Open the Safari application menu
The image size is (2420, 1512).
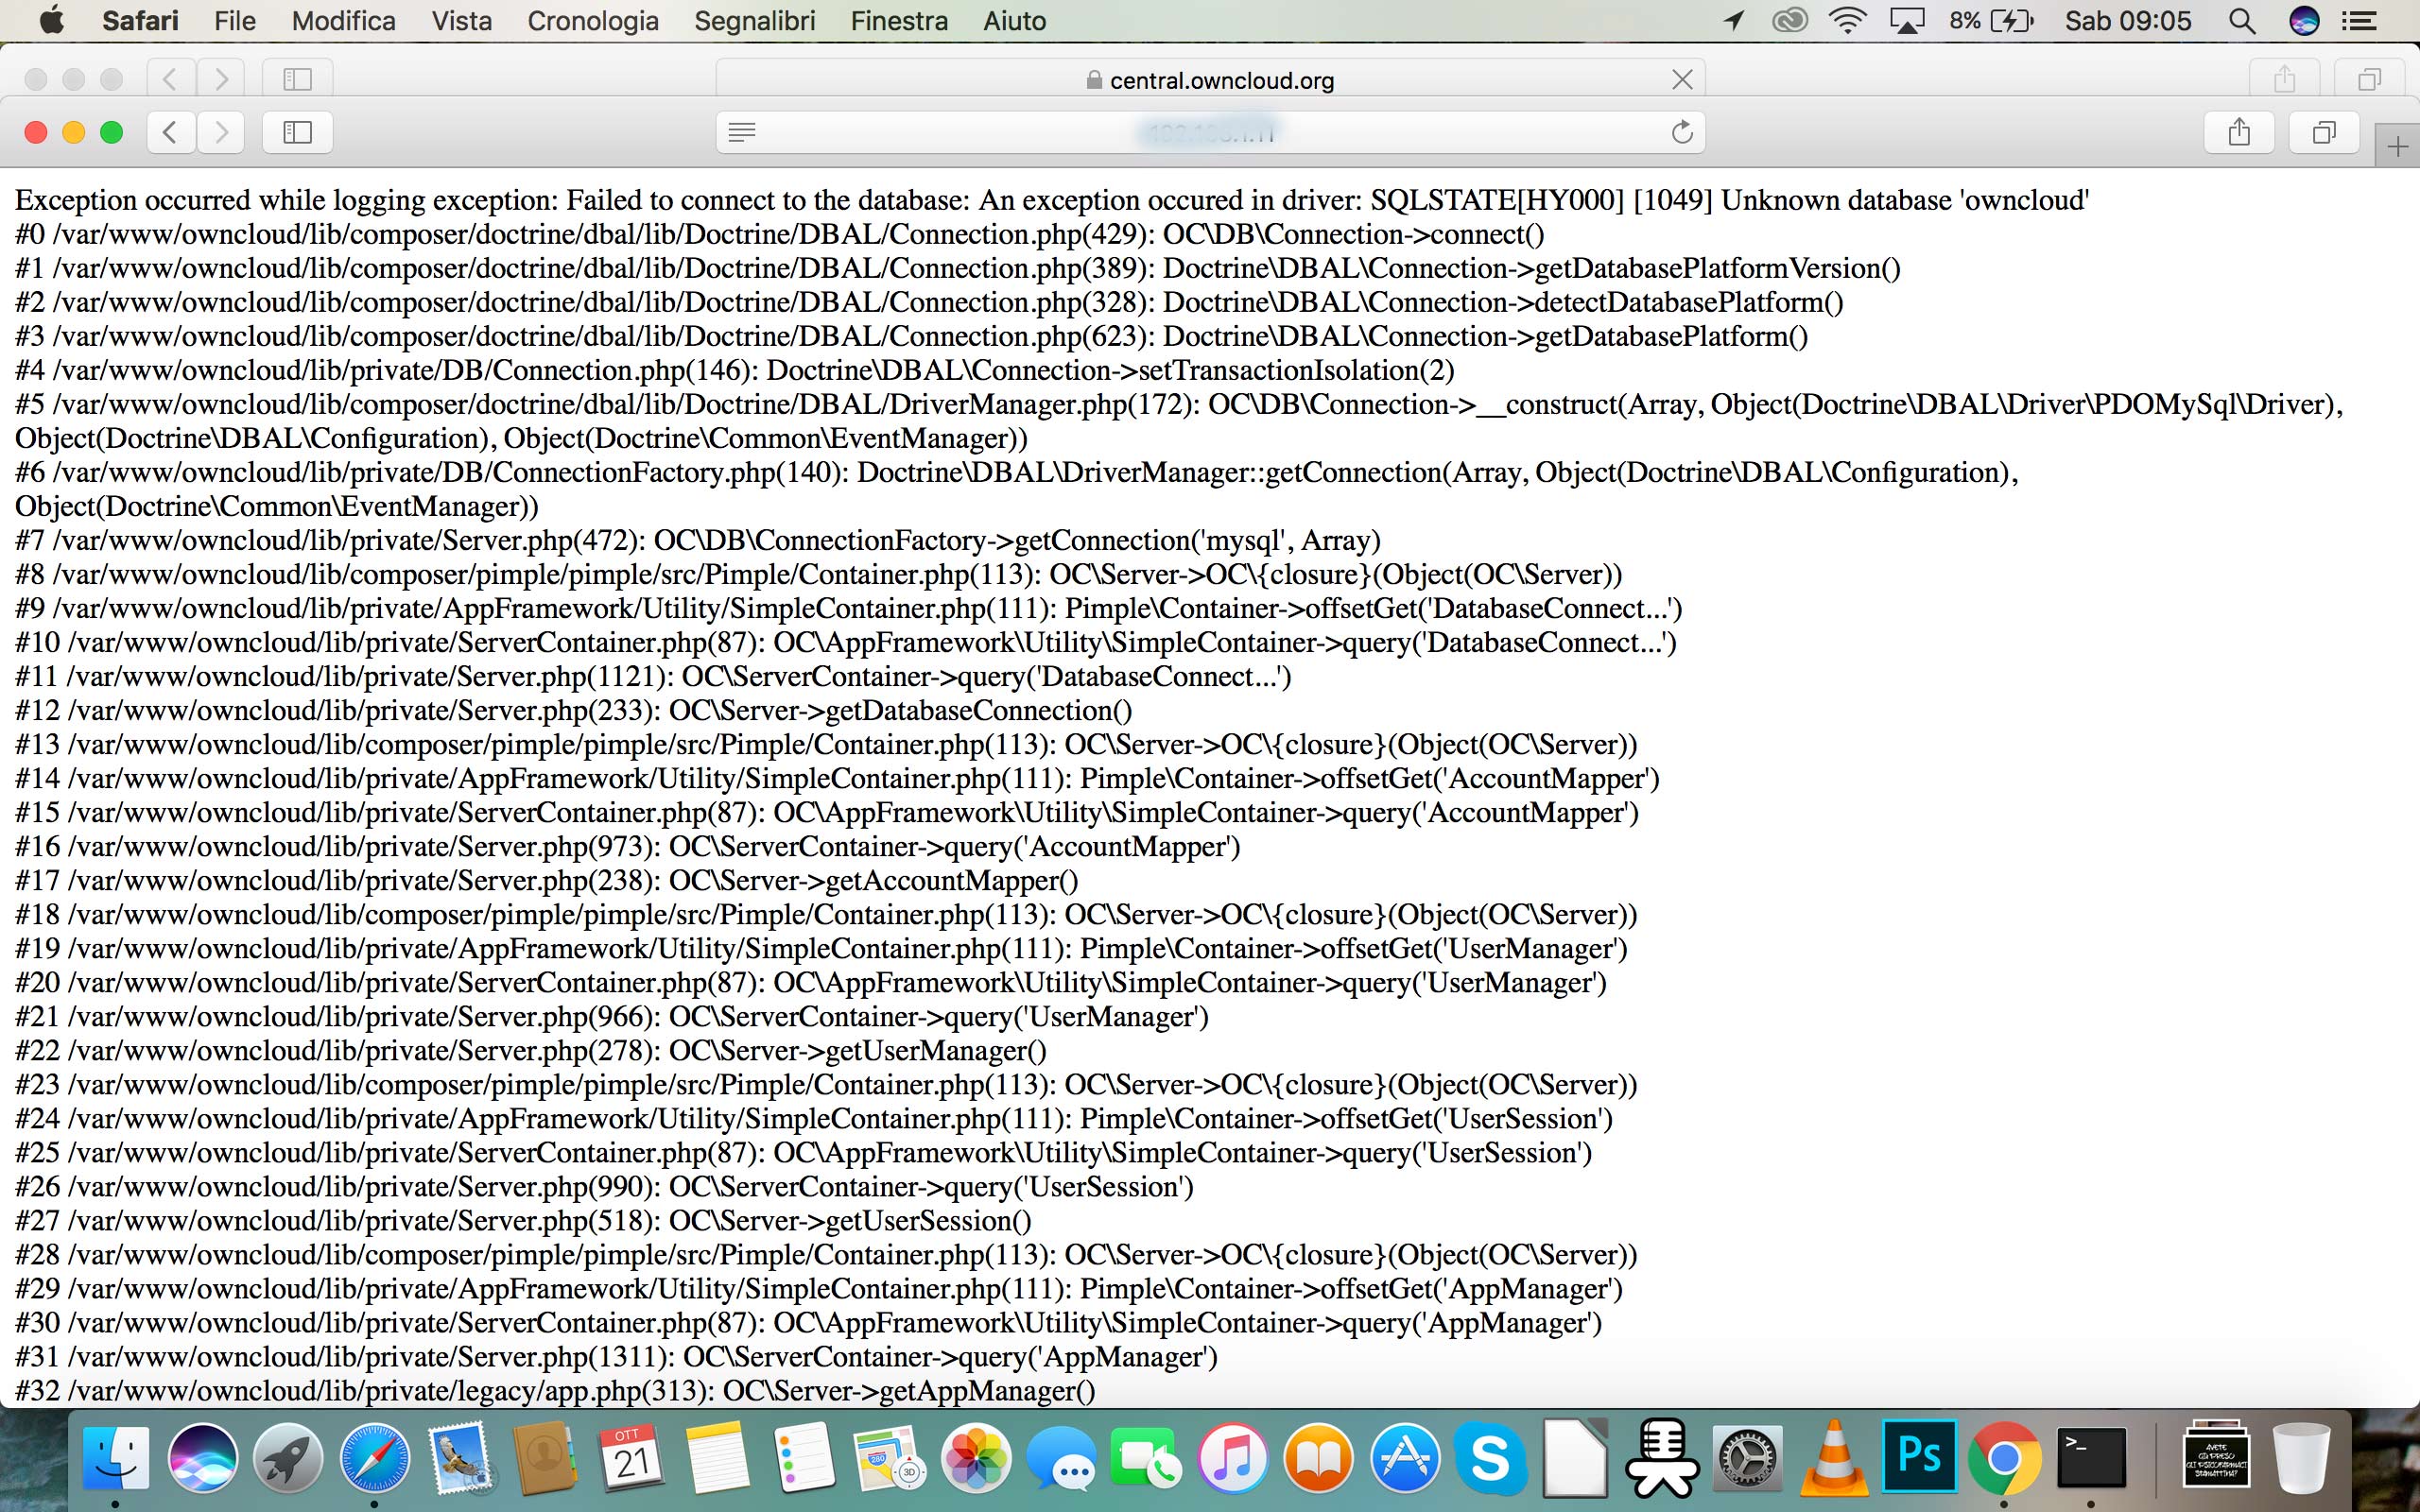coord(140,20)
